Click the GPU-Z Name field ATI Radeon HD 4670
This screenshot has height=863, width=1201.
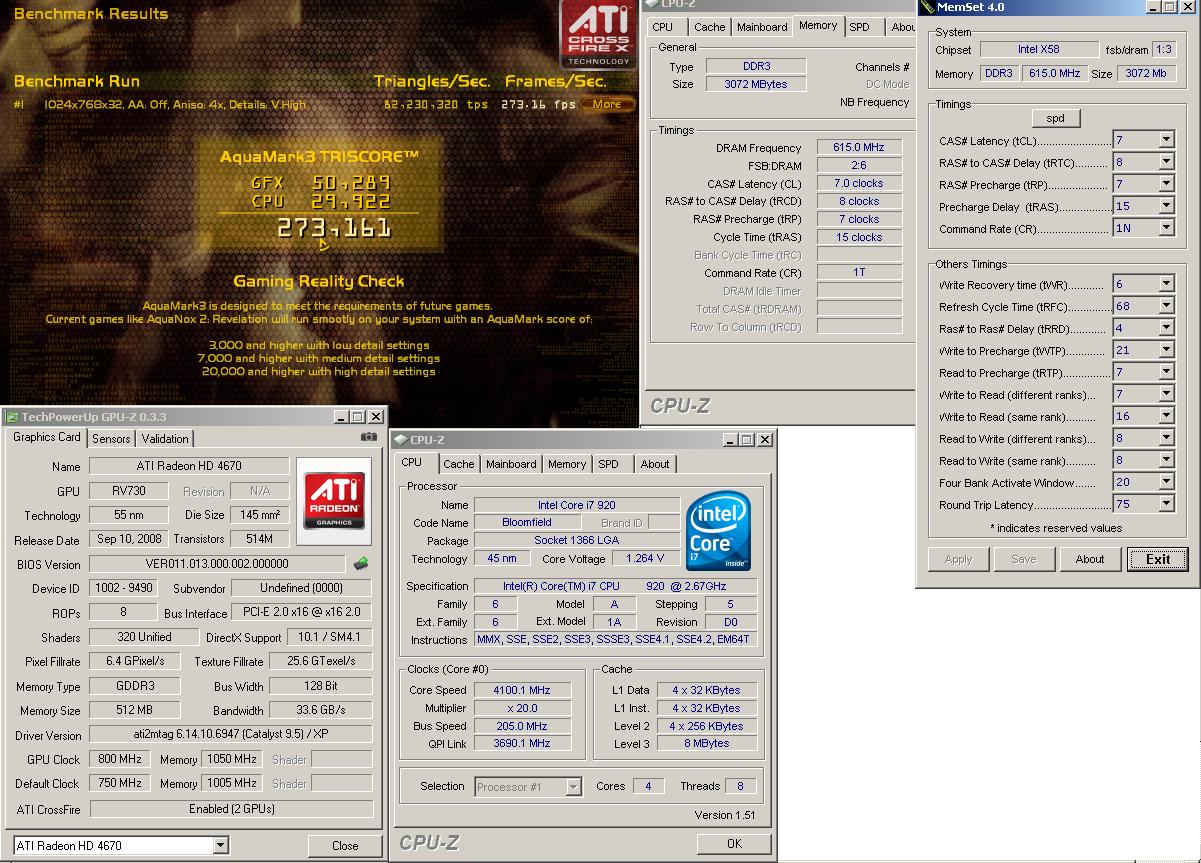(189, 466)
